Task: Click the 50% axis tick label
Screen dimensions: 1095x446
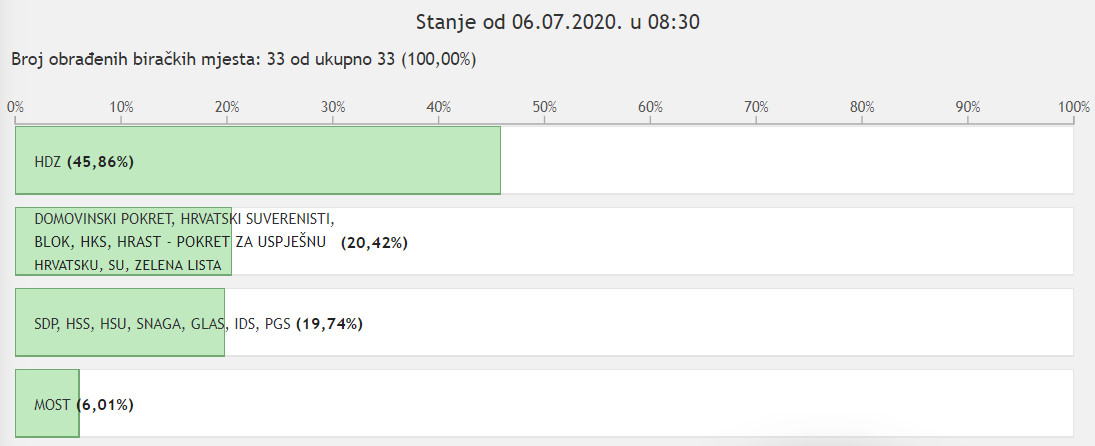Action: (545, 107)
